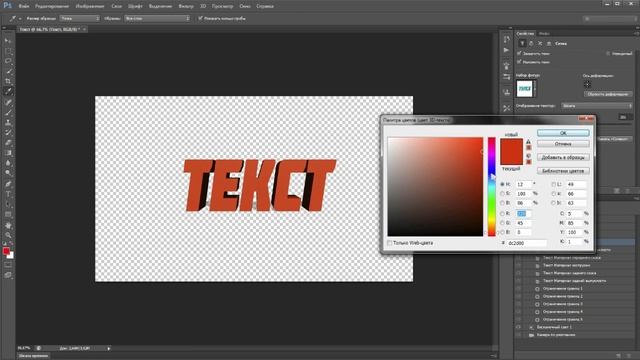Click the Mesh icon in Properties panel

[522, 43]
